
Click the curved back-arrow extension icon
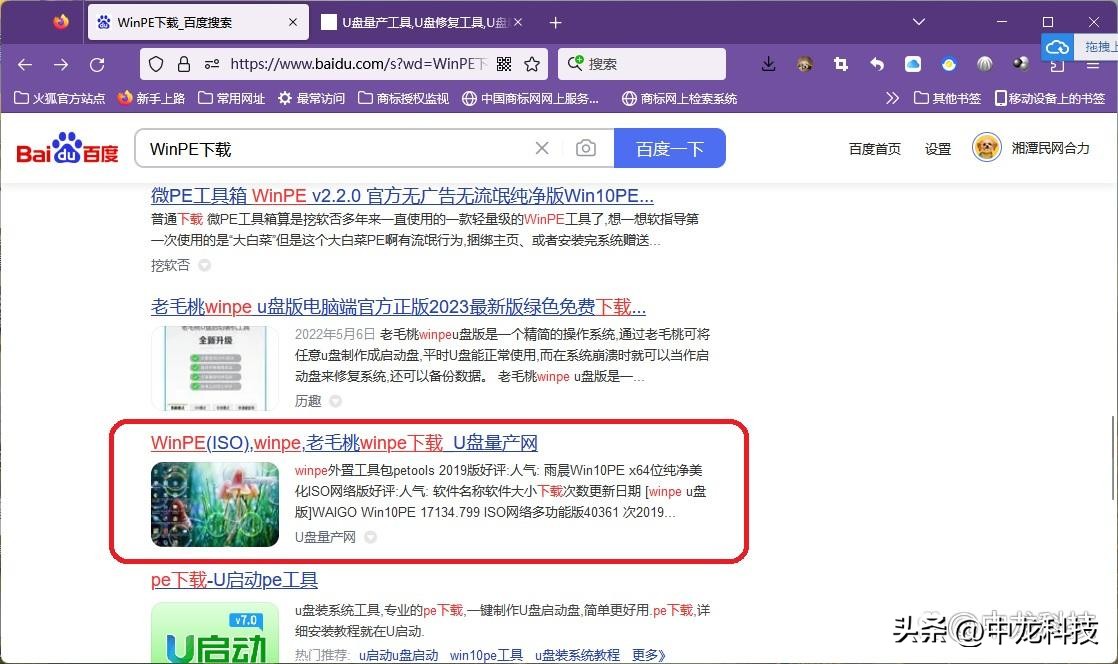click(876, 64)
